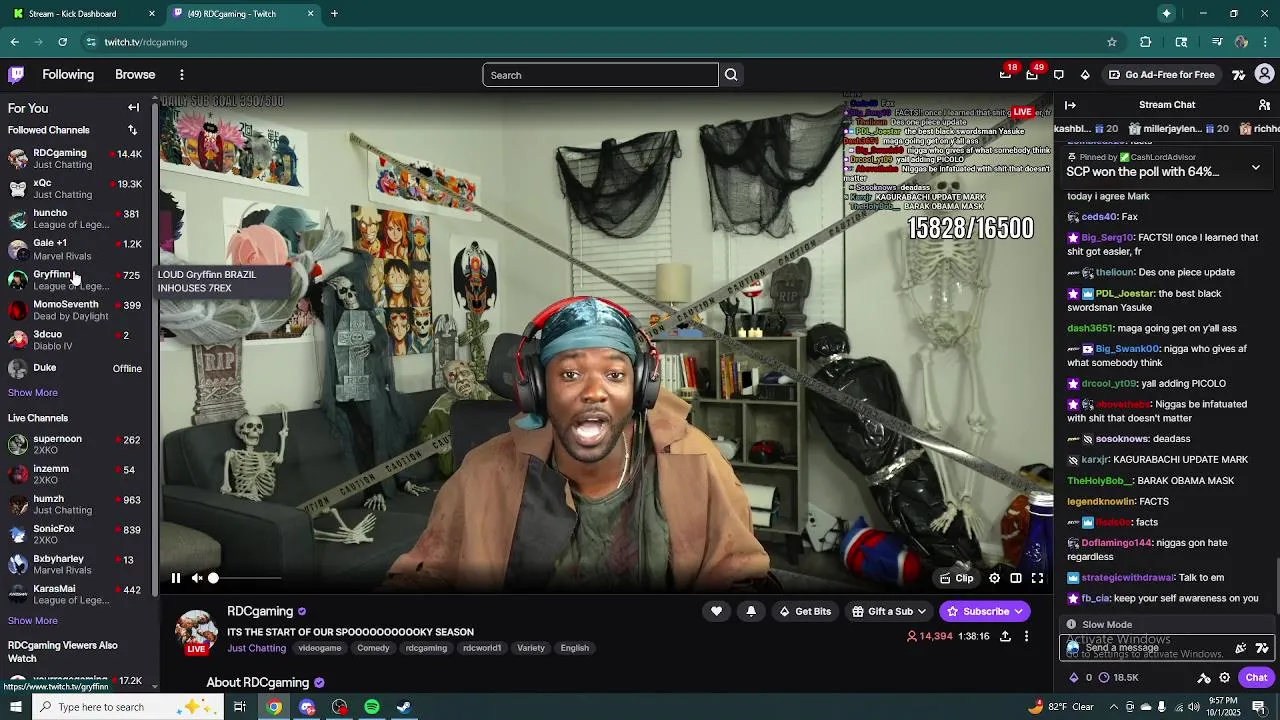
Task: Reload the page
Action: click(62, 42)
